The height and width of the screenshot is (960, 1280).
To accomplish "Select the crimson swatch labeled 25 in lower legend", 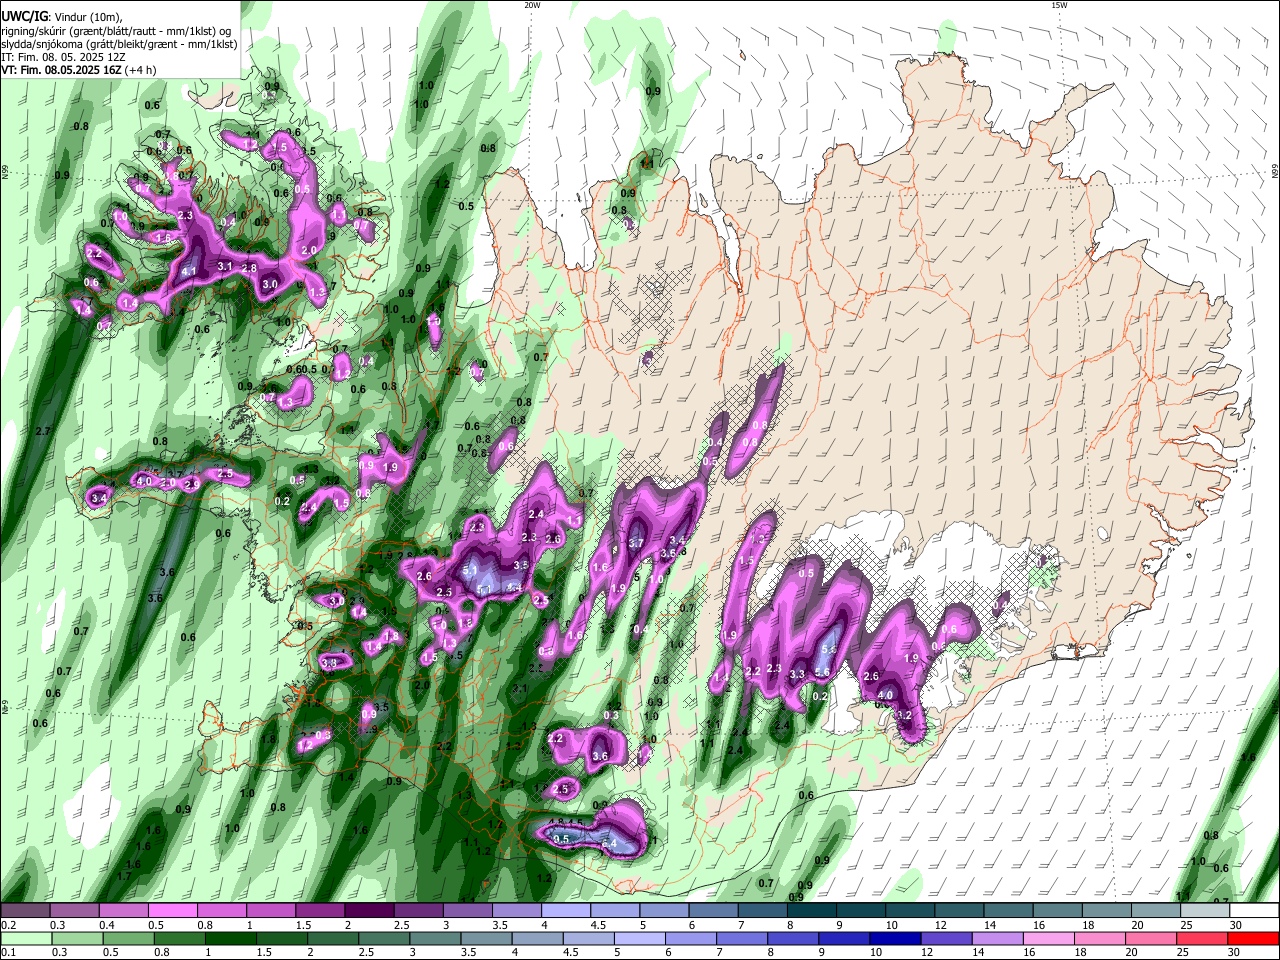I will click(x=1203, y=938).
